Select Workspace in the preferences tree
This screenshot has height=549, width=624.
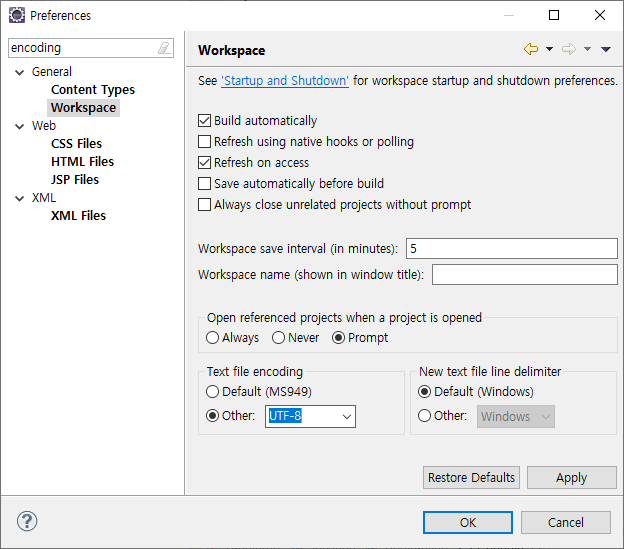click(x=84, y=108)
